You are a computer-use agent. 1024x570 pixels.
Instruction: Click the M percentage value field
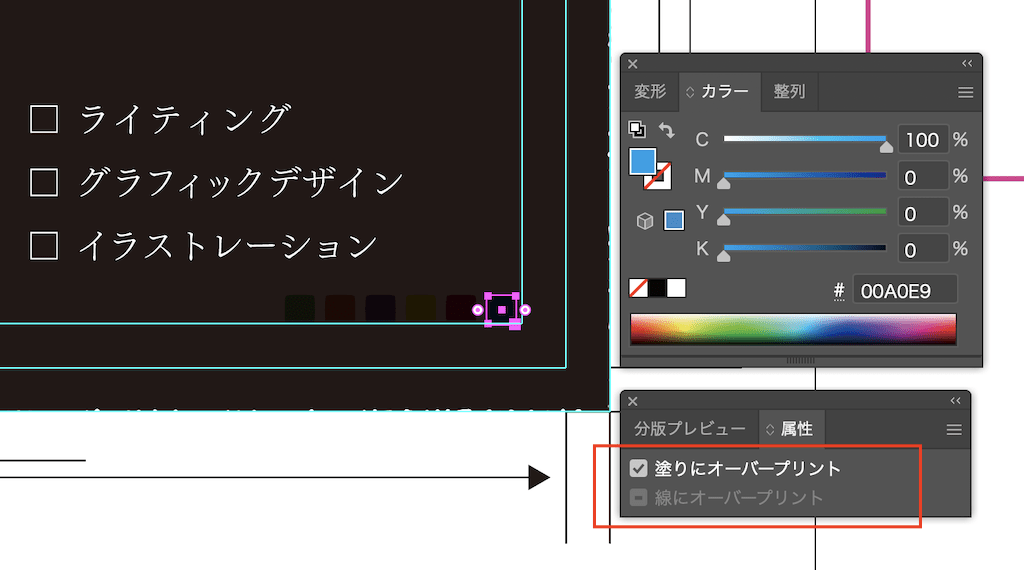923,176
